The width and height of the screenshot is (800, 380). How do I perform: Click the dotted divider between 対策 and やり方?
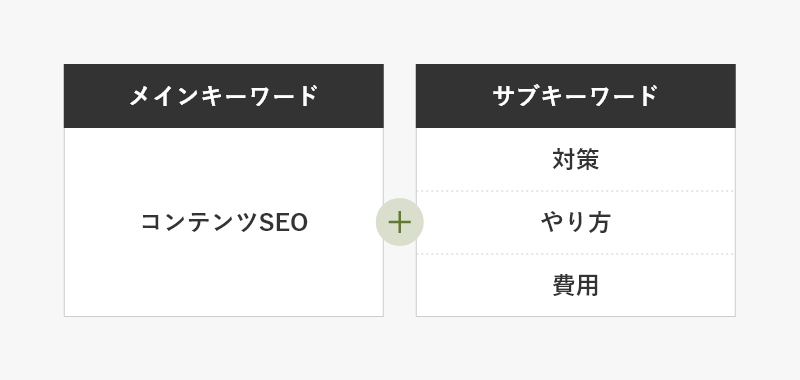[576, 191]
